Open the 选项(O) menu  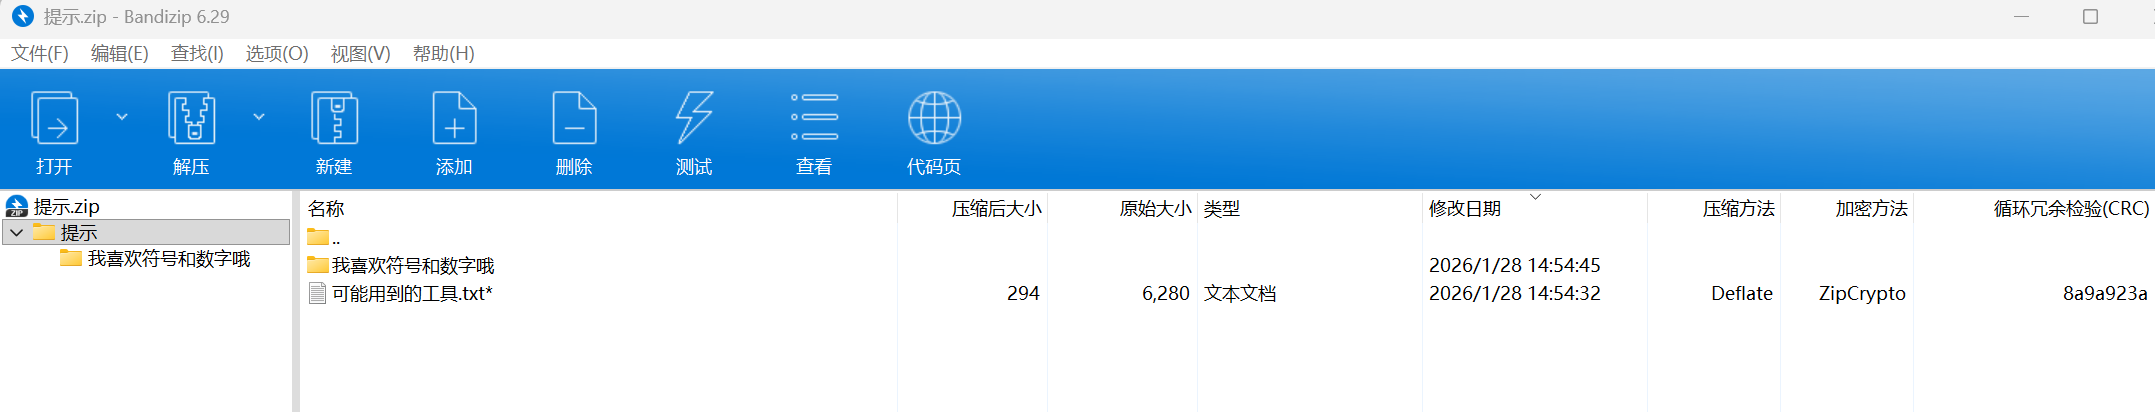277,54
